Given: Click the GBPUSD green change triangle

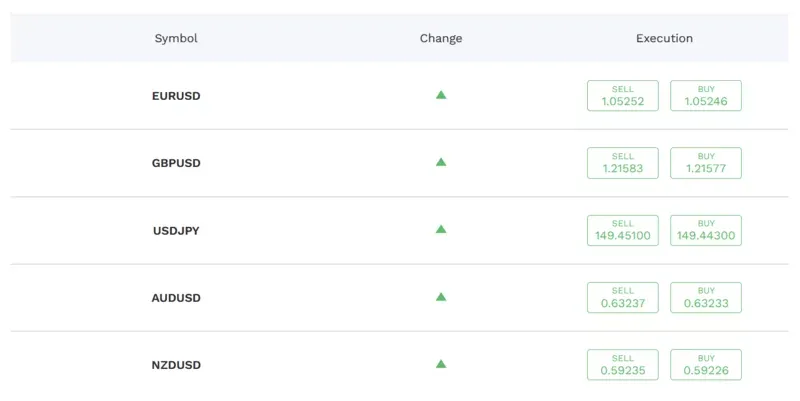Looking at the screenshot, I should coord(441,162).
